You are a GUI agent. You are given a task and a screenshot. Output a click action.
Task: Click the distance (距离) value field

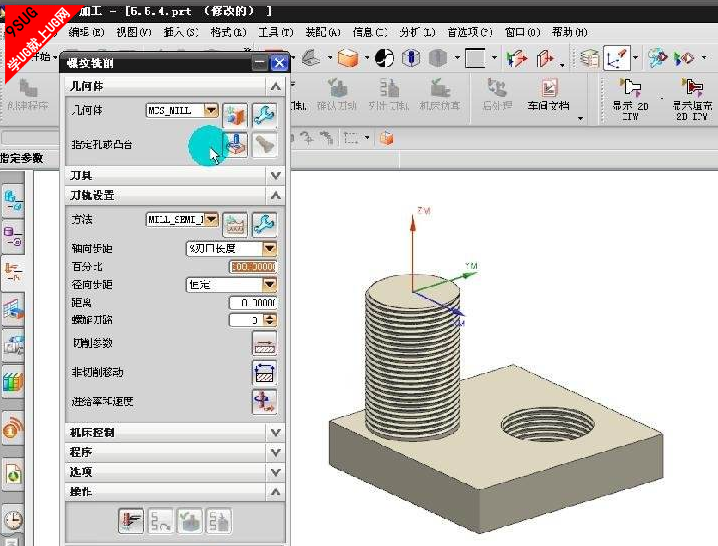pyautogui.click(x=253, y=303)
